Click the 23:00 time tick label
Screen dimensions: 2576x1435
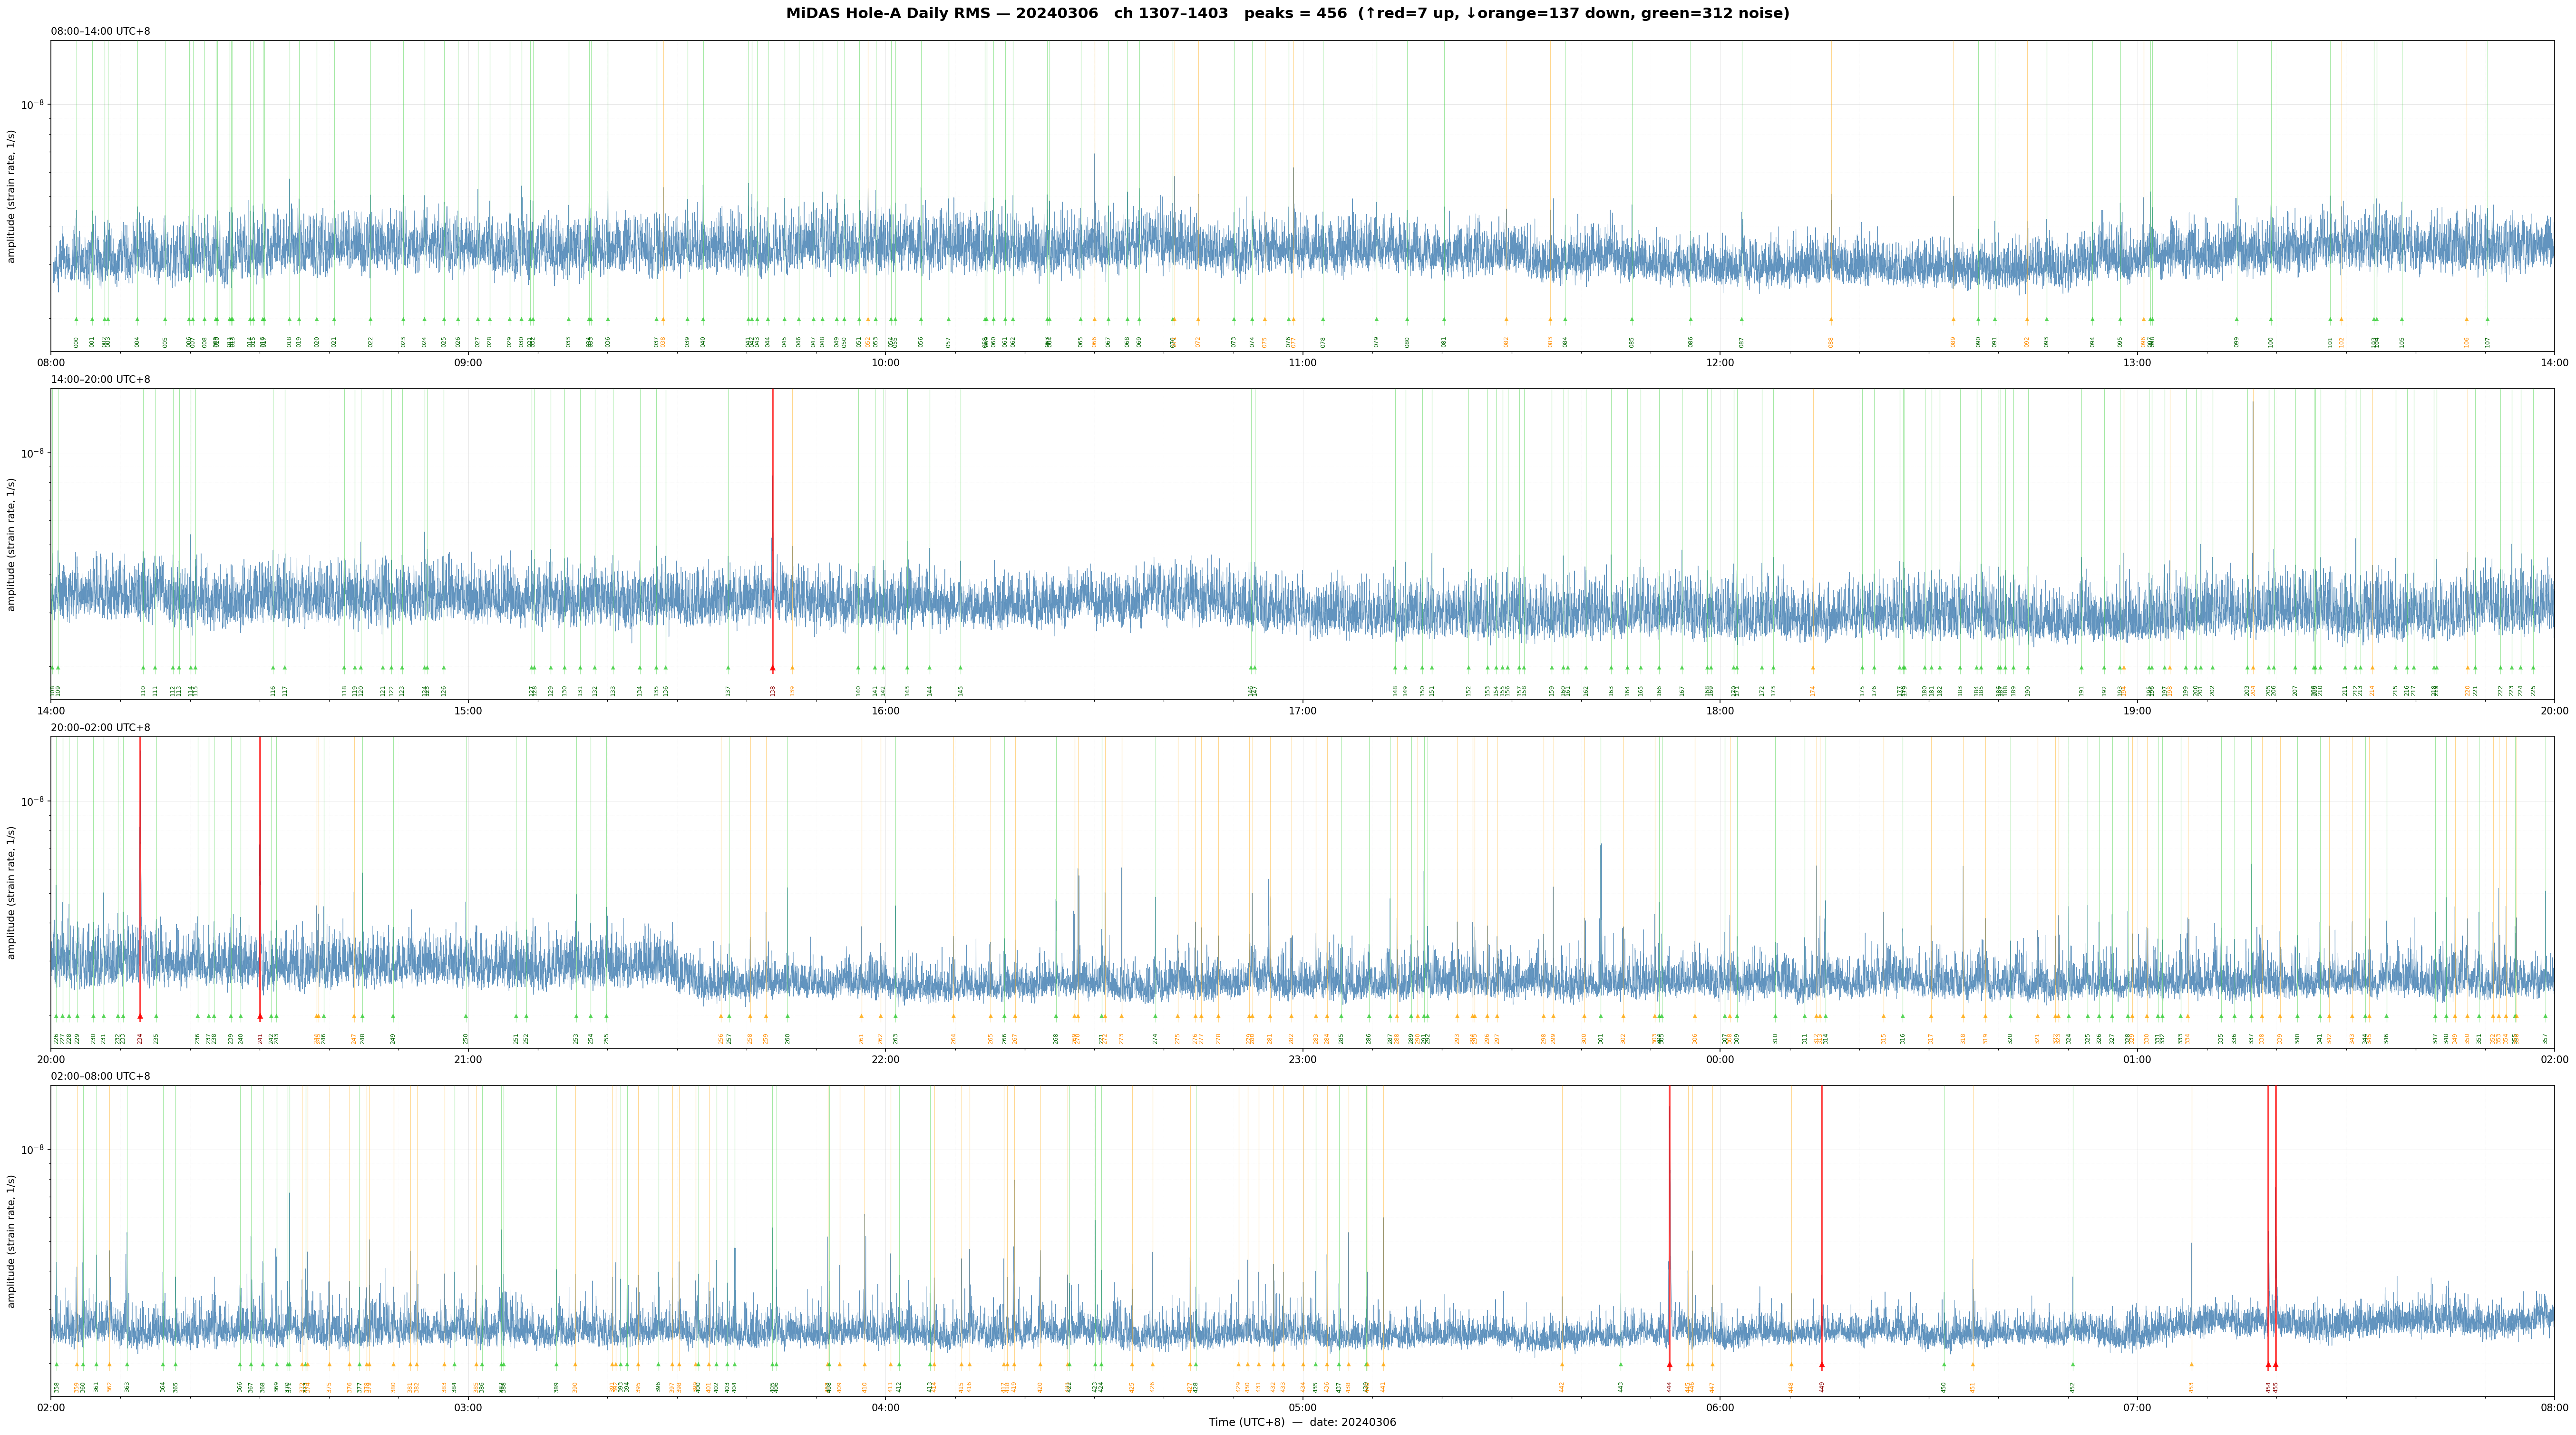tap(1302, 1059)
